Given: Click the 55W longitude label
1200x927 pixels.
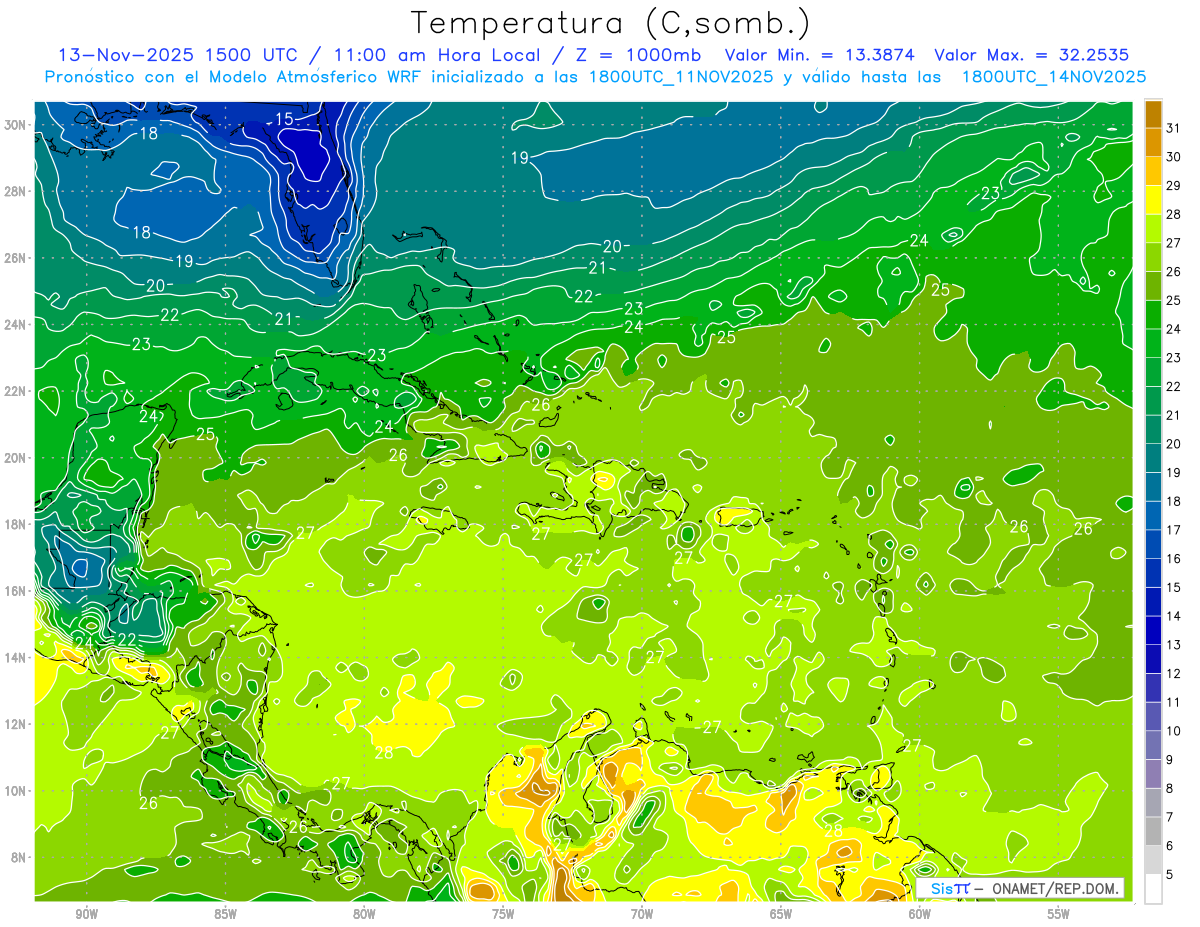Looking at the screenshot, I should pyautogui.click(x=1059, y=914).
